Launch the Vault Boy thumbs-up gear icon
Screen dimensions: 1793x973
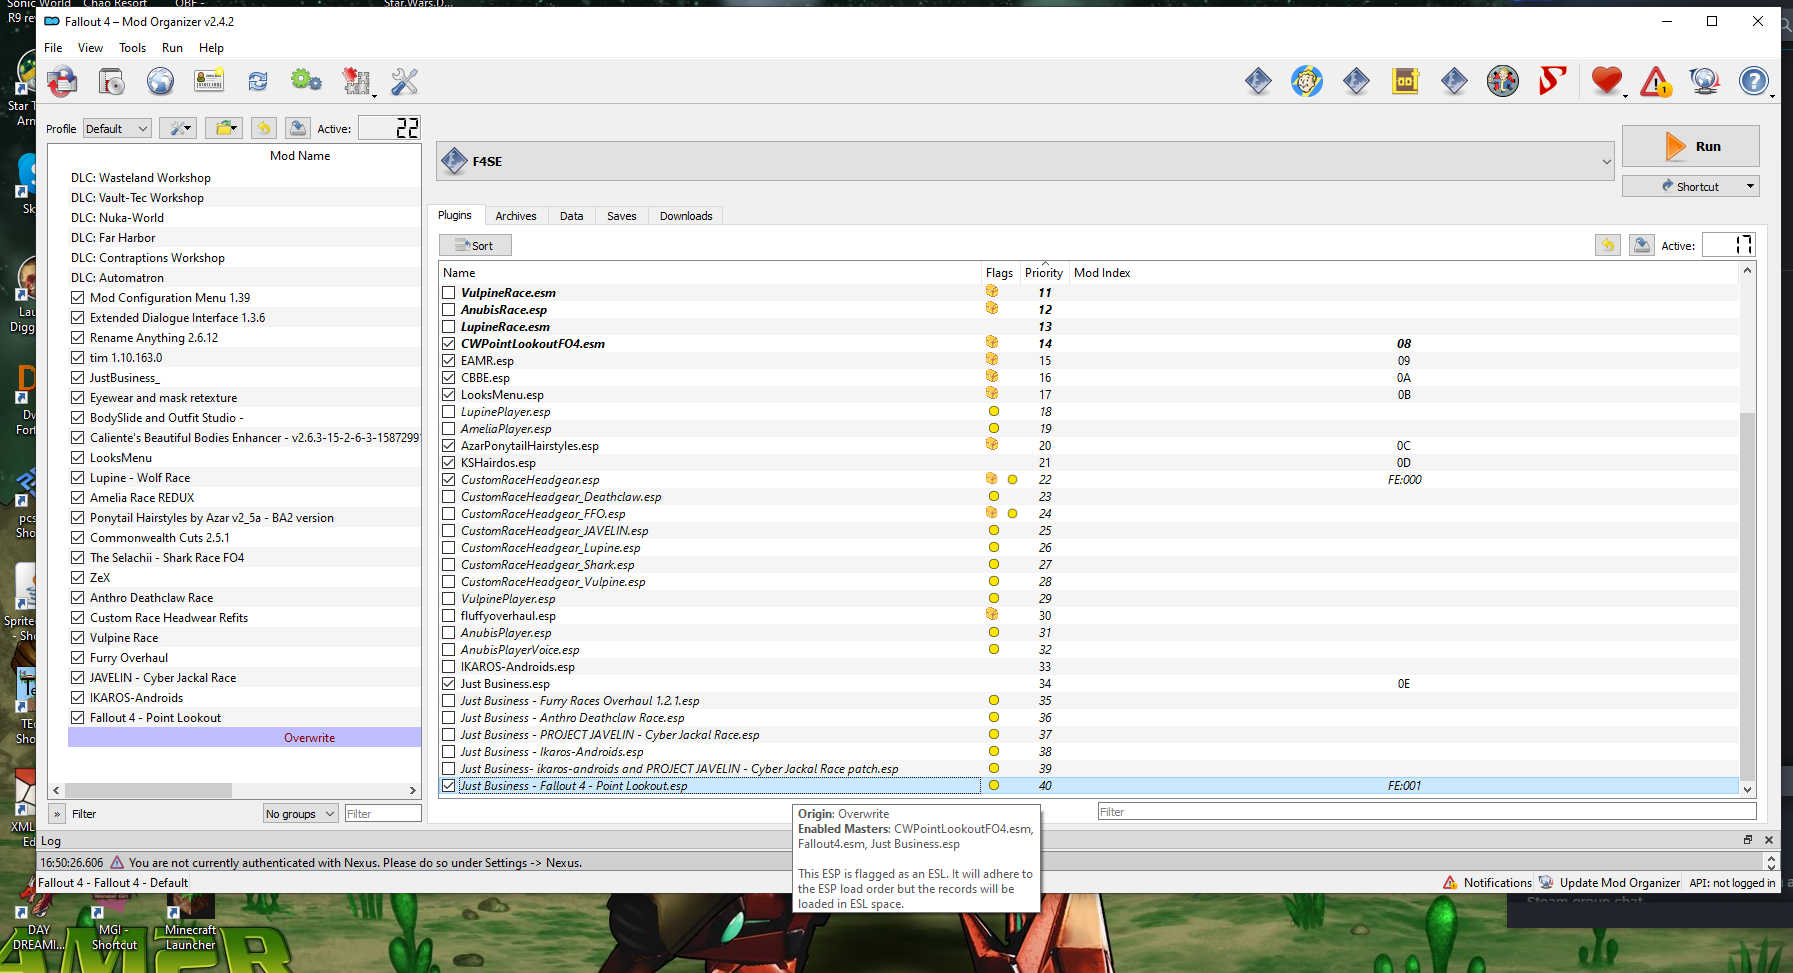coord(1503,81)
